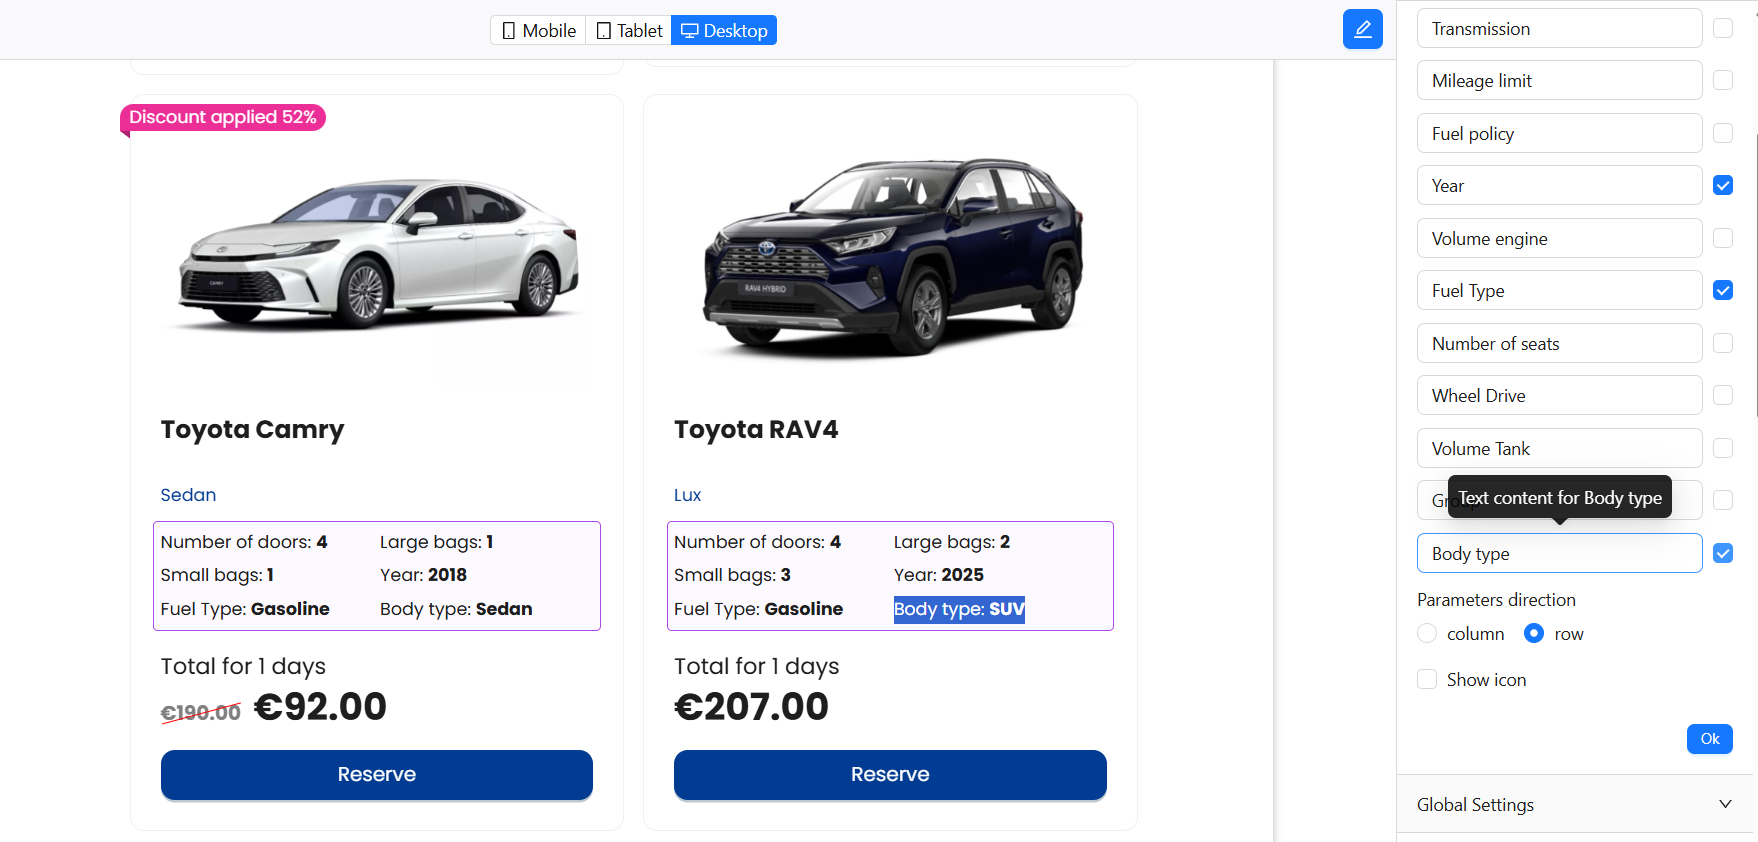Expand the Global Settings section

[x=1574, y=804]
